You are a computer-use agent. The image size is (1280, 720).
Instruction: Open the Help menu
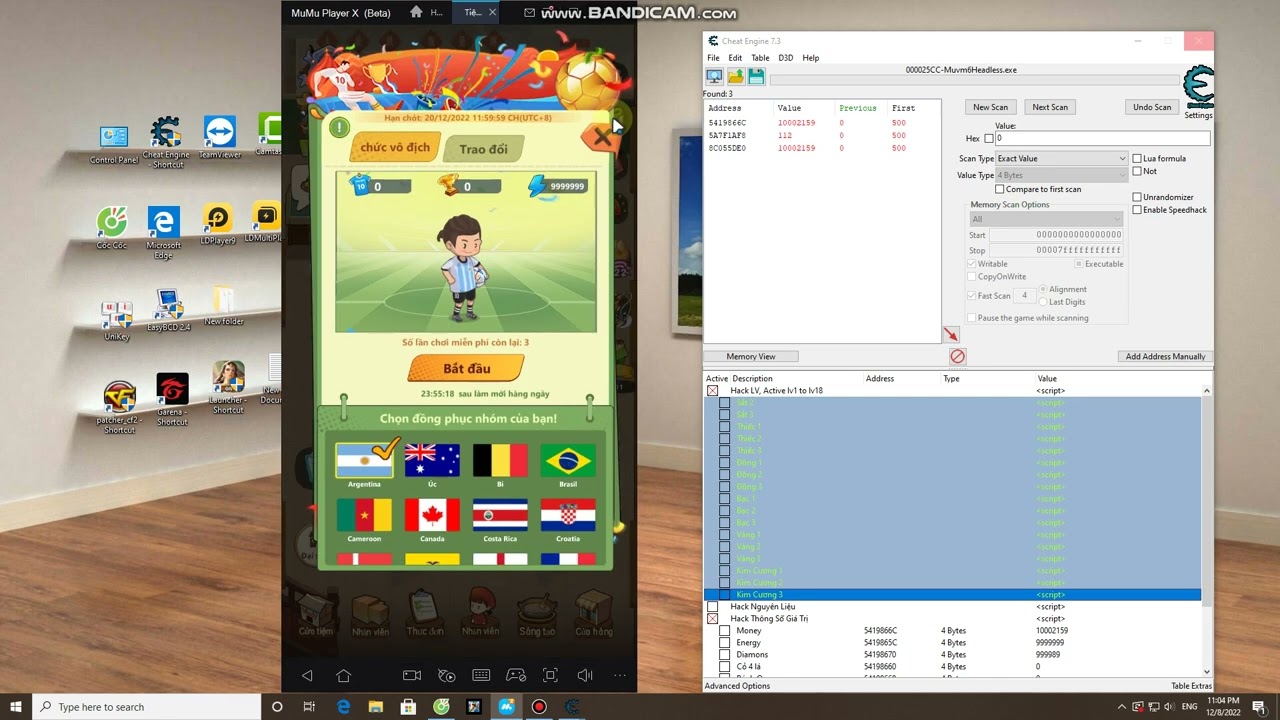click(811, 58)
